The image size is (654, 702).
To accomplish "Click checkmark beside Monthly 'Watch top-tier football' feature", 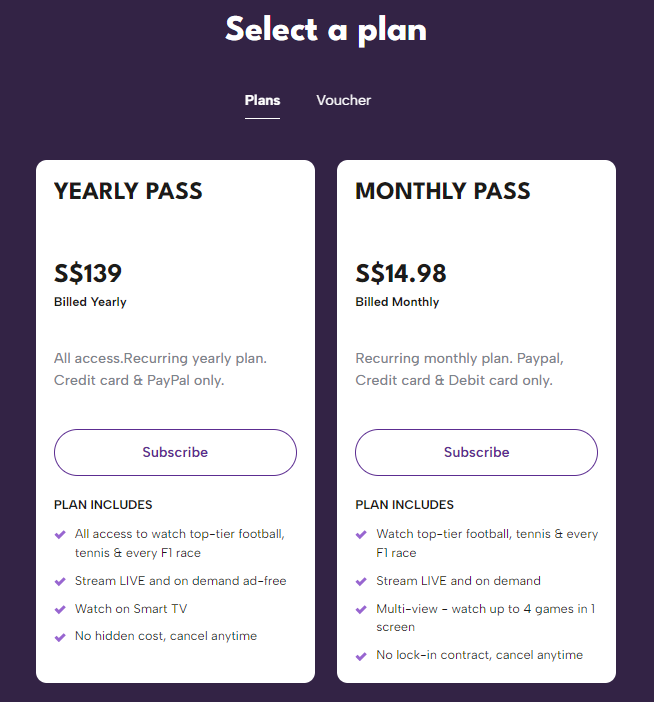I will (x=362, y=534).
